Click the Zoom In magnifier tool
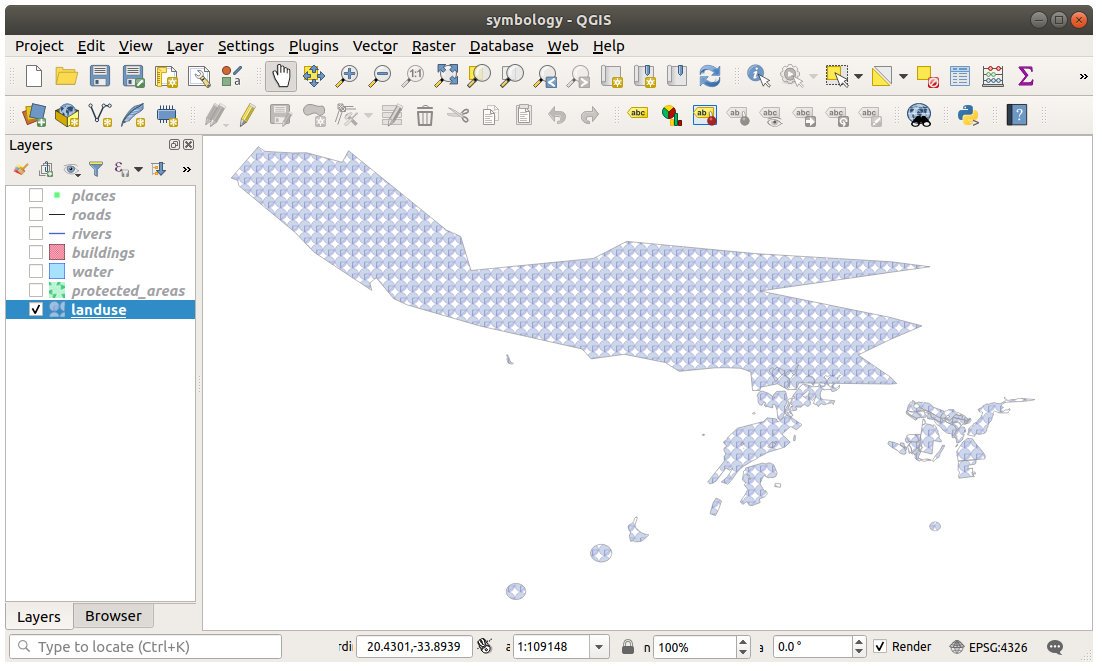Image resolution: width=1102 pixels, height=671 pixels. pyautogui.click(x=347, y=76)
